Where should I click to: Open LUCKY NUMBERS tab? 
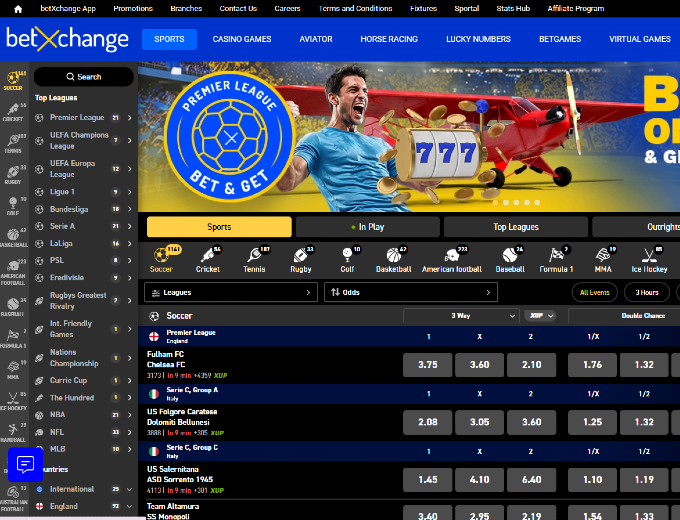pos(478,39)
